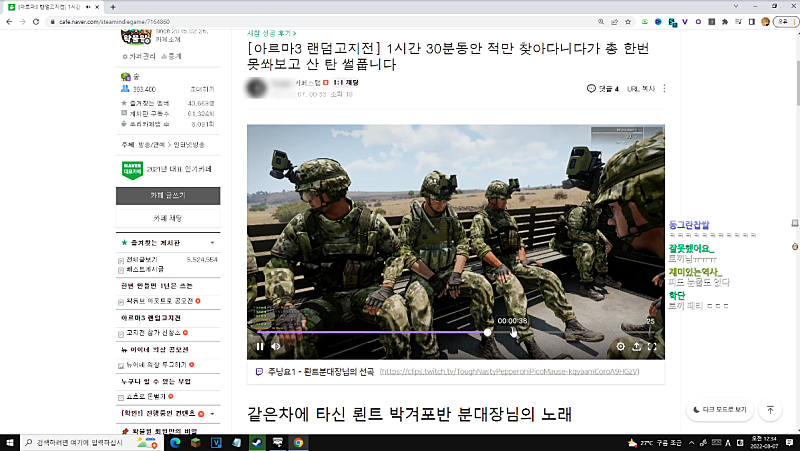Open the tab search chevron dropdown
This screenshot has height=451, width=800.
pos(736,6)
